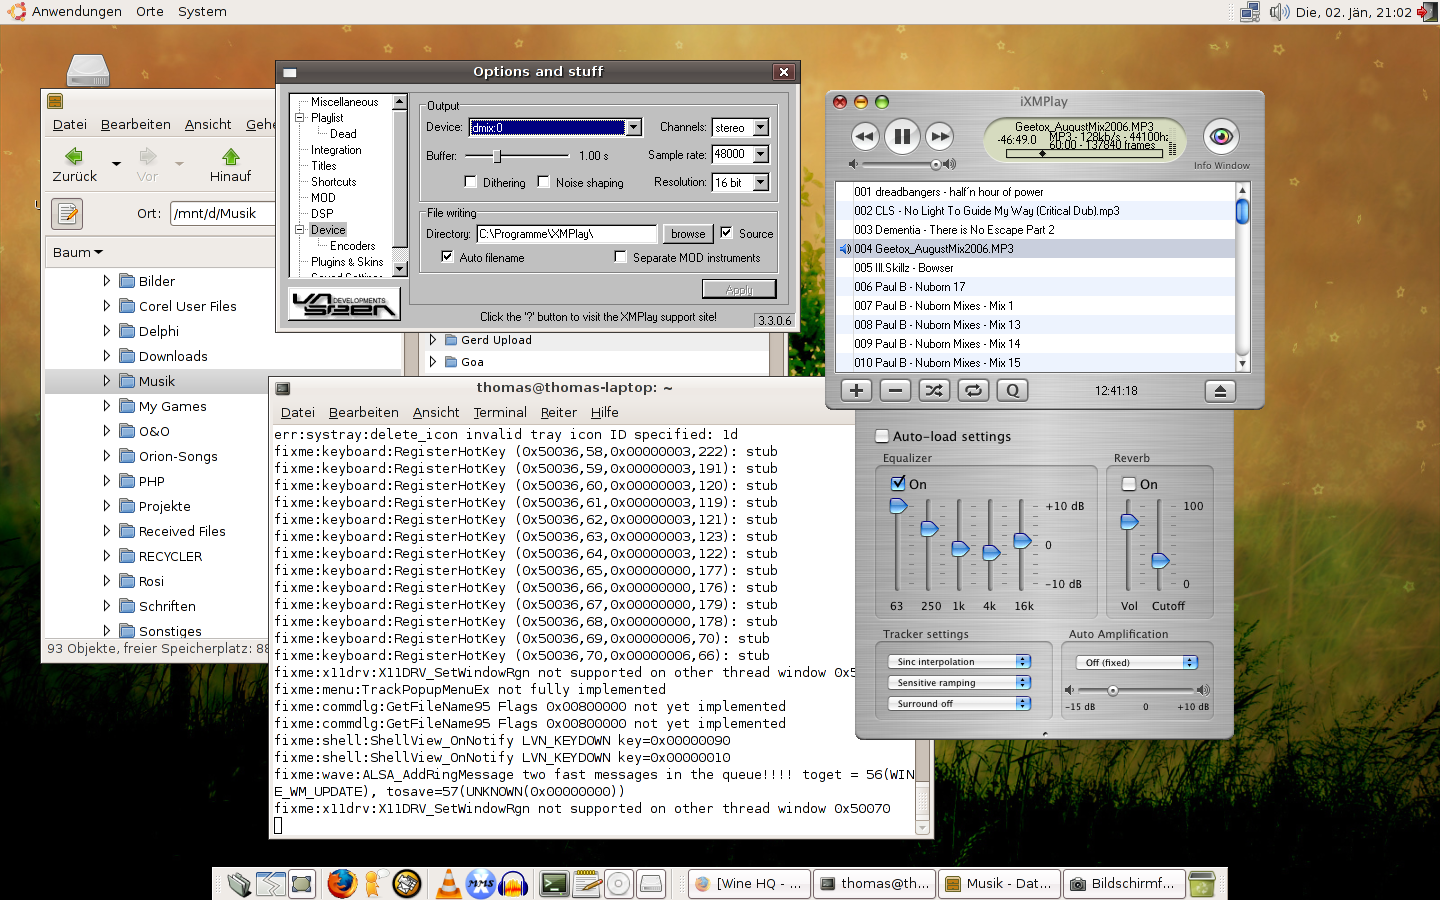Turn off the Equalizer On checkbox
Viewport: 1440px width, 900px height.
pos(898,483)
